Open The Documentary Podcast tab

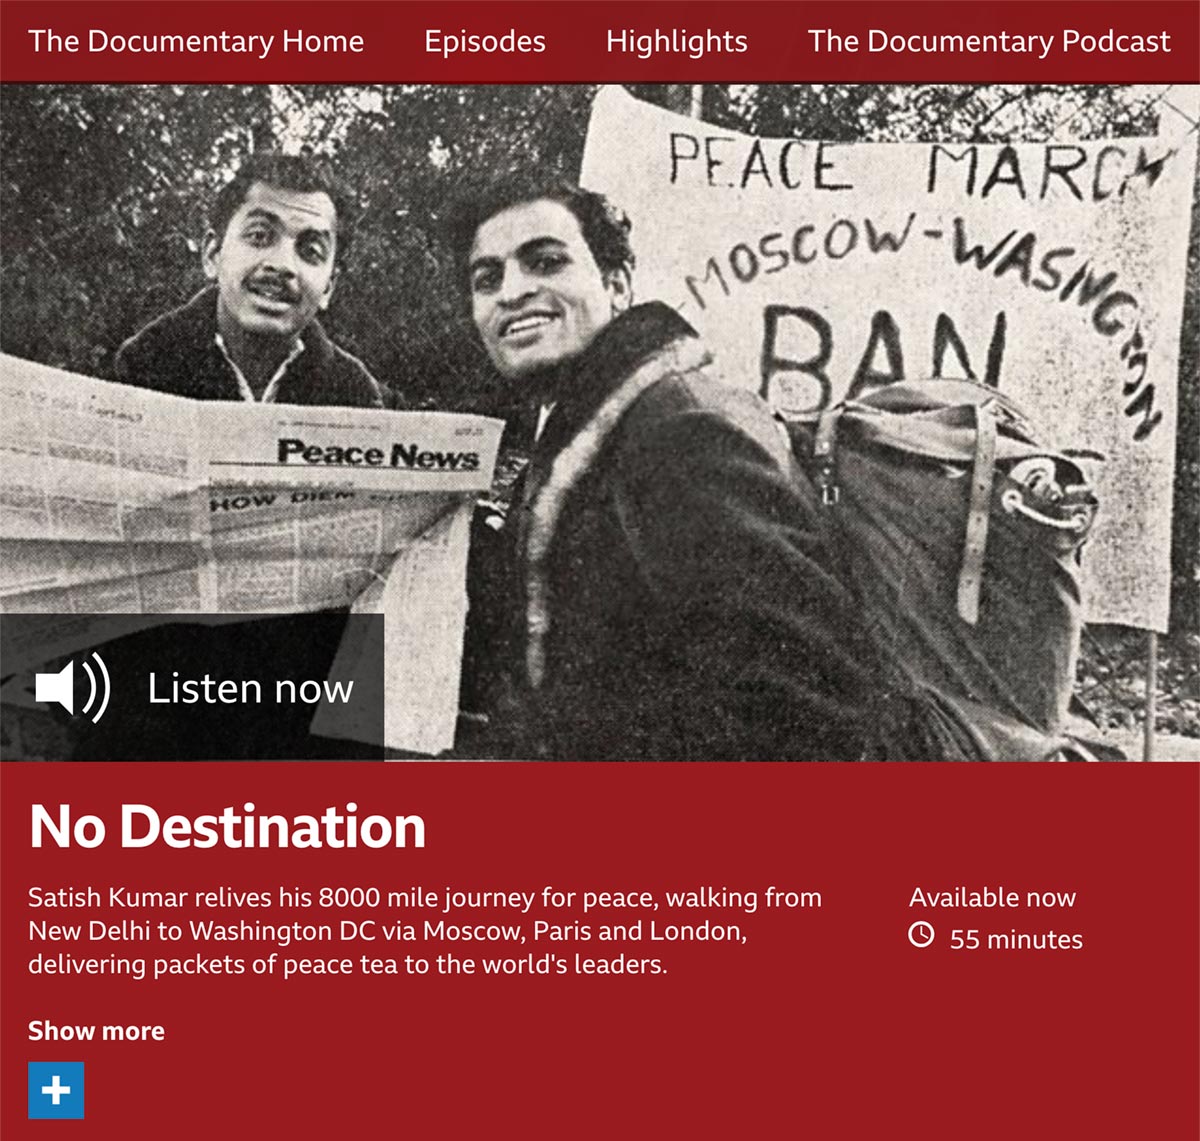point(989,41)
